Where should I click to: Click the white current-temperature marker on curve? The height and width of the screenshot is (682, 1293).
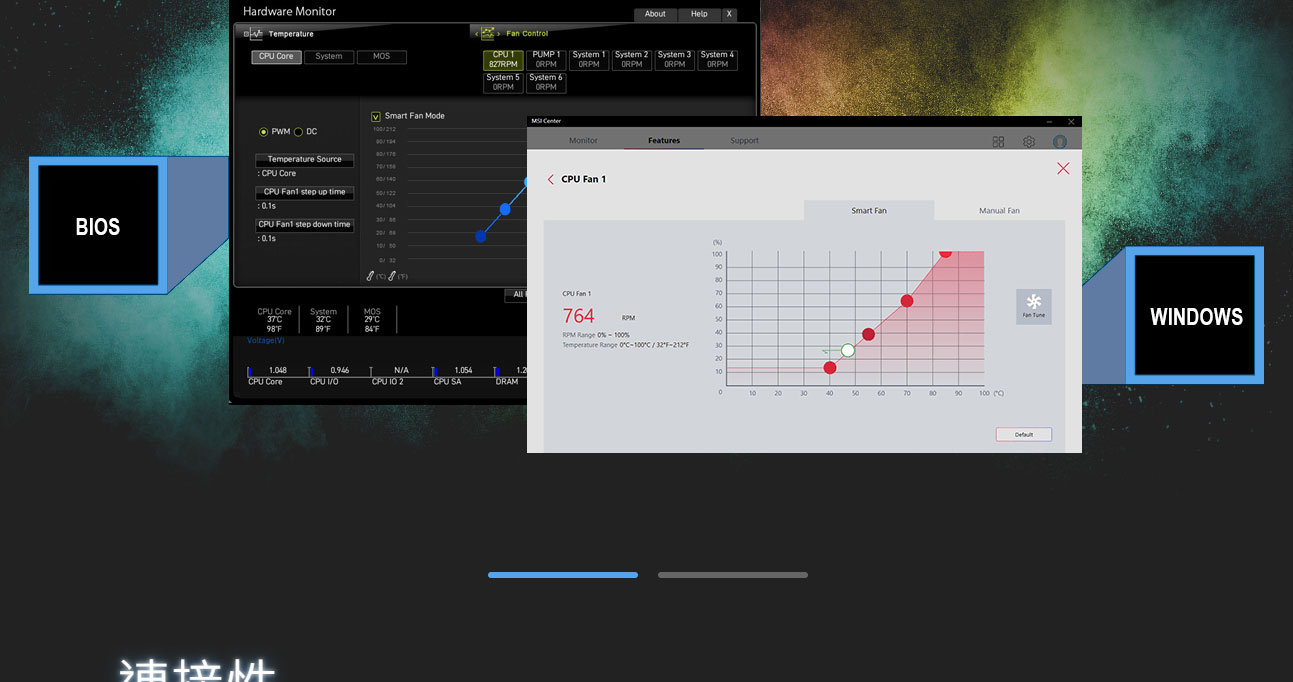coord(848,350)
